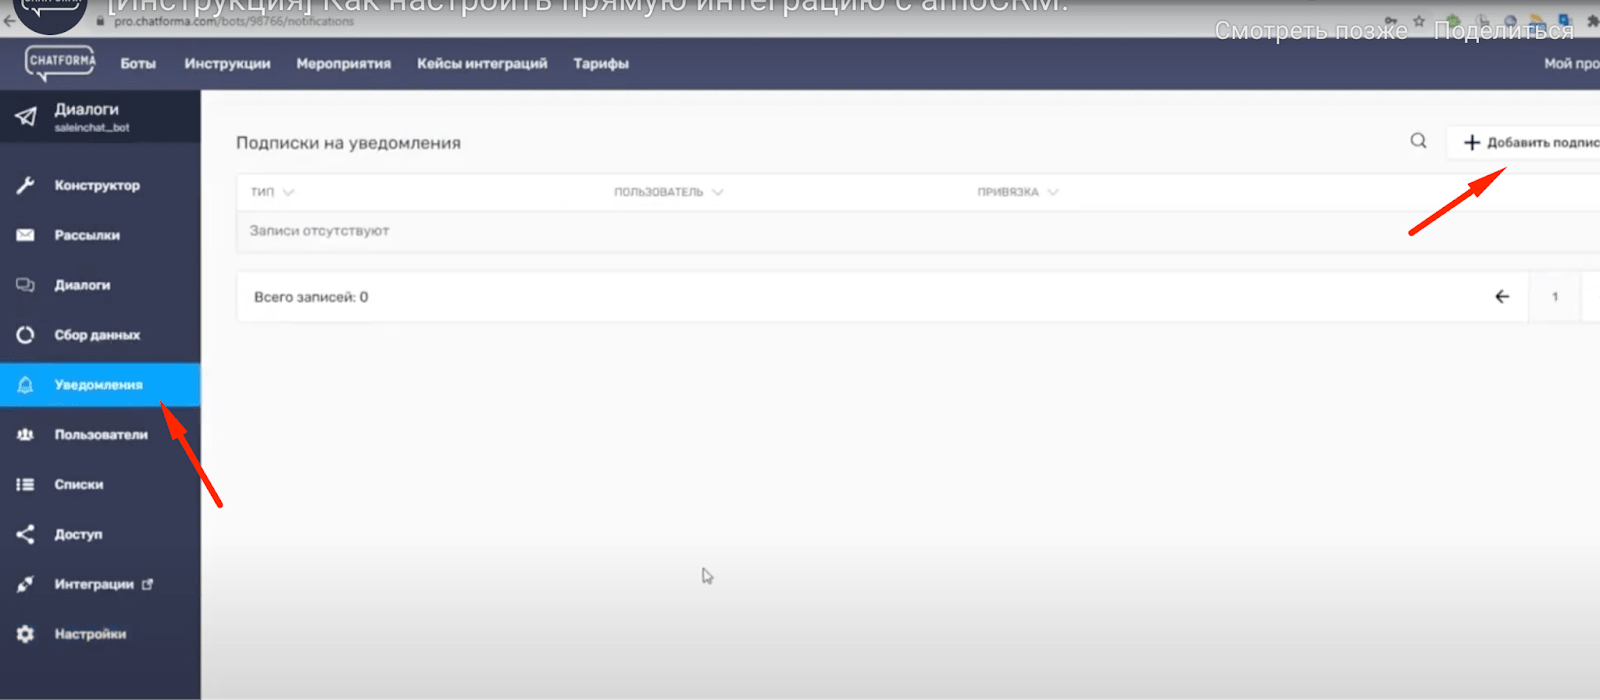Open search with the magnifier icon
This screenshot has height=700, width=1600.
1418,141
